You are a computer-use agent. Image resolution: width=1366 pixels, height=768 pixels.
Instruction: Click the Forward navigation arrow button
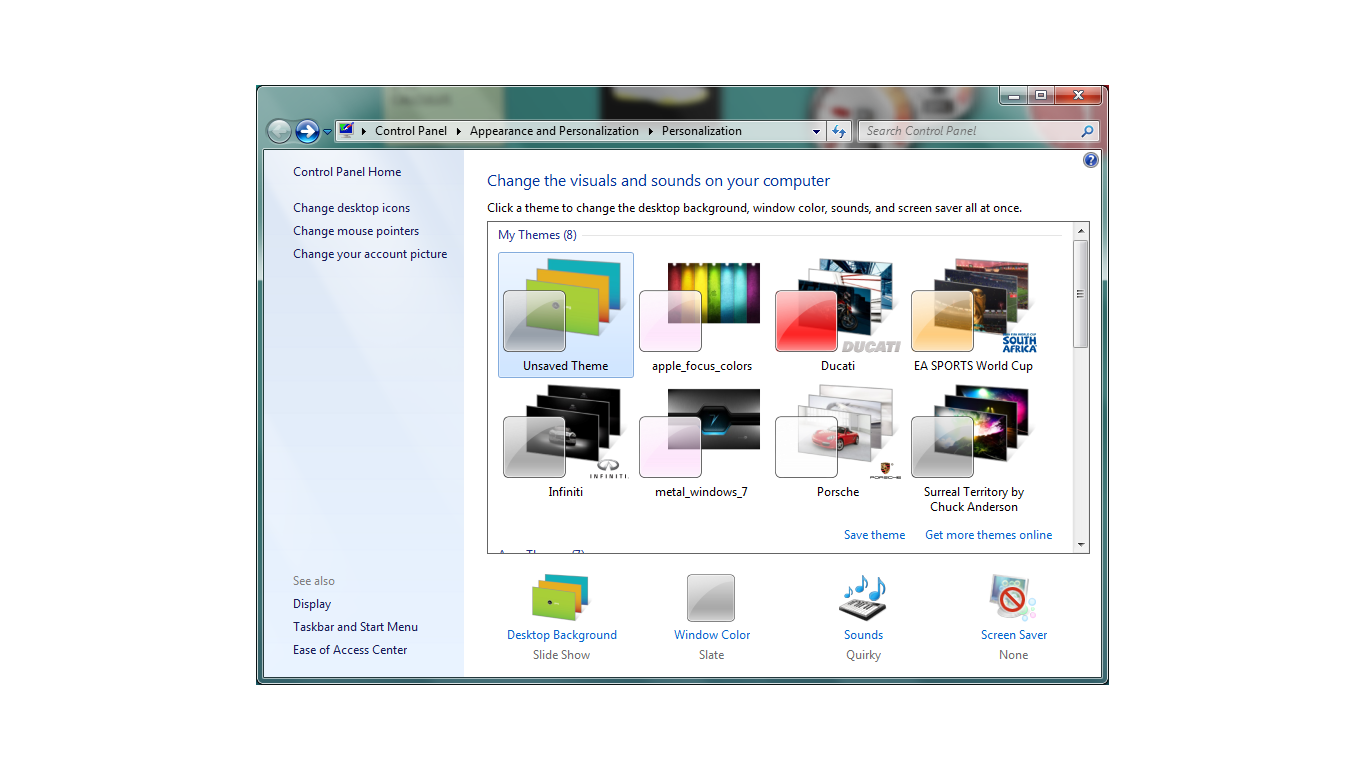click(307, 131)
